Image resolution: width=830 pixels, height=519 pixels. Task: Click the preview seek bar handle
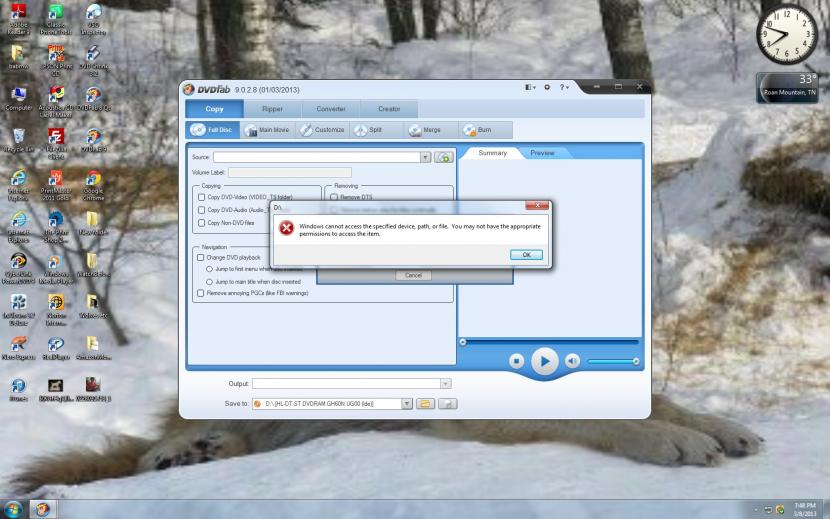[463, 342]
